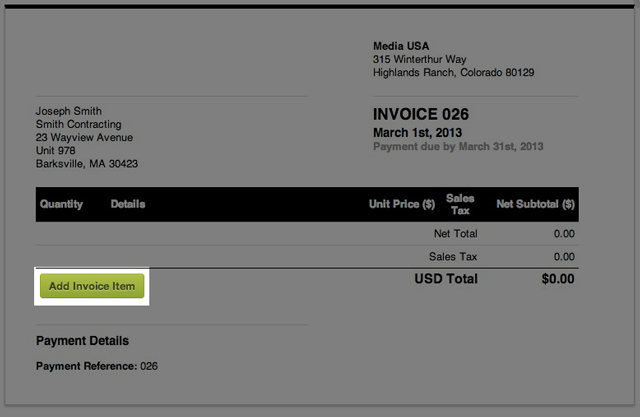The height and width of the screenshot is (417, 640).
Task: Click the $0.00 total amount
Action: pos(558,279)
